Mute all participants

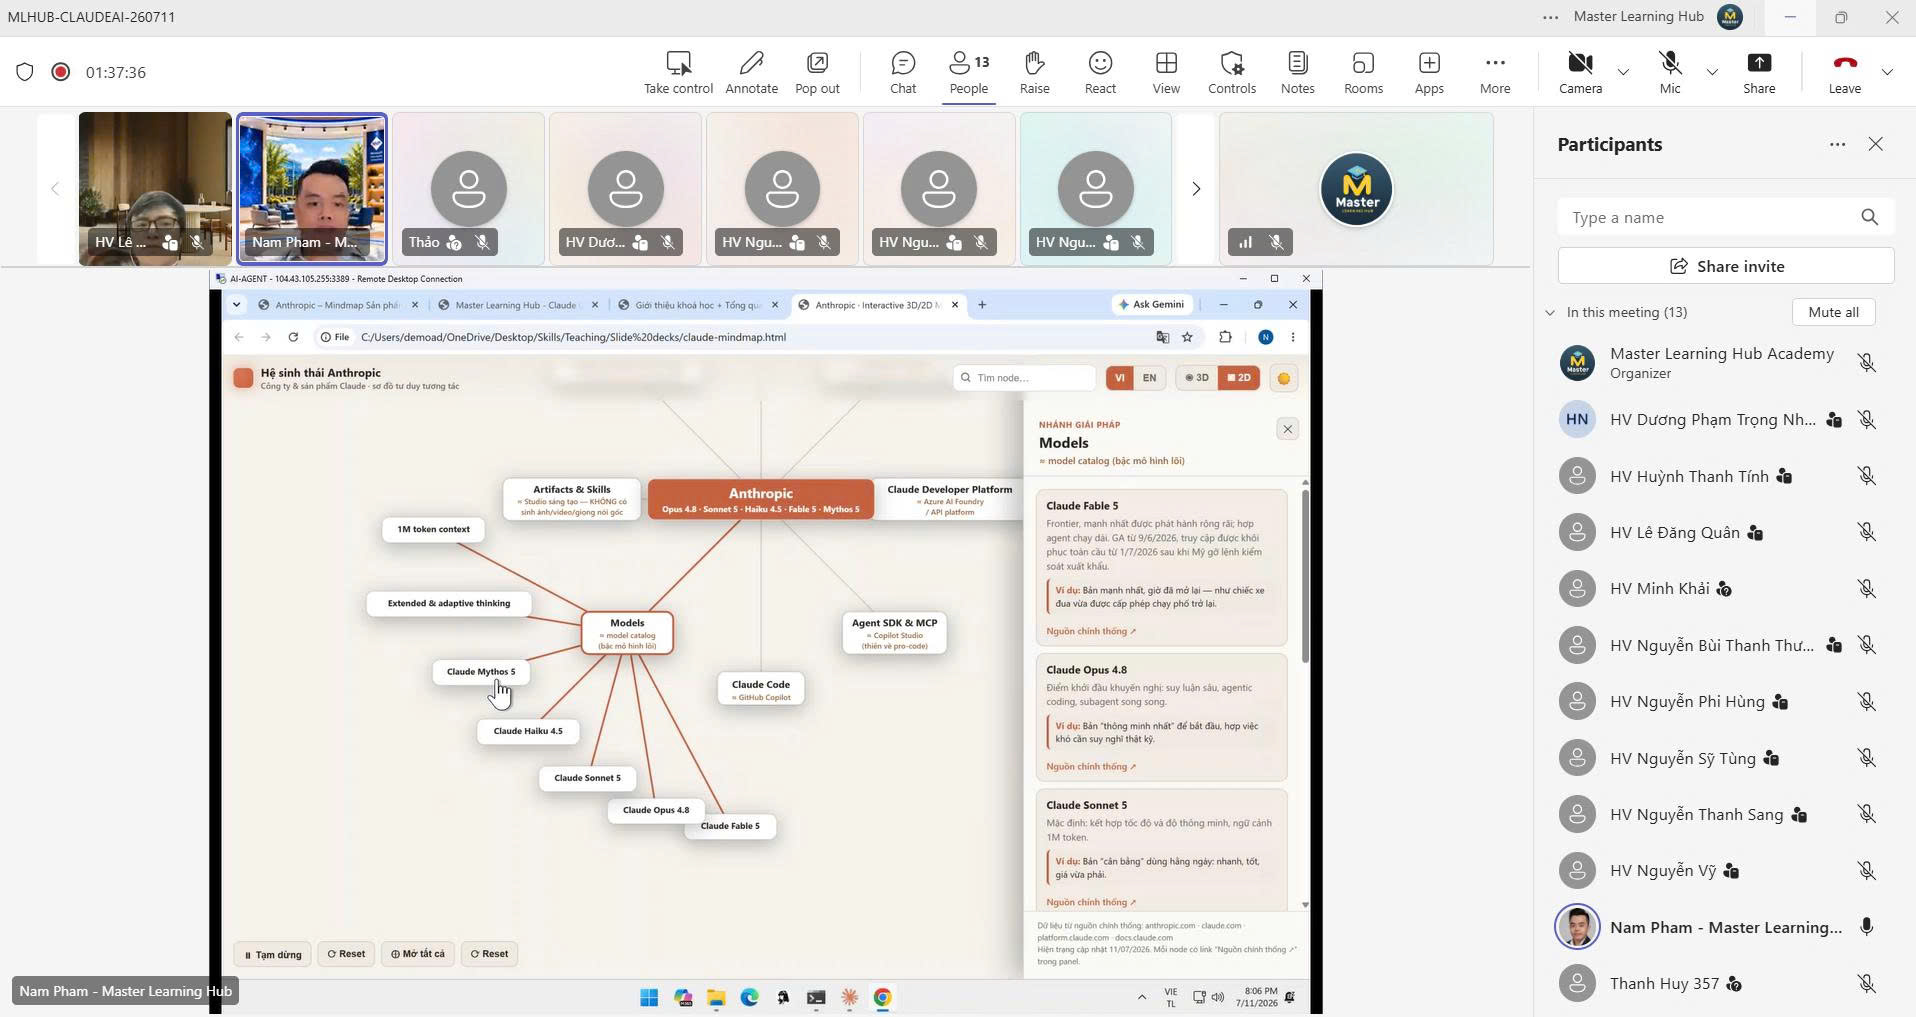(x=1833, y=312)
